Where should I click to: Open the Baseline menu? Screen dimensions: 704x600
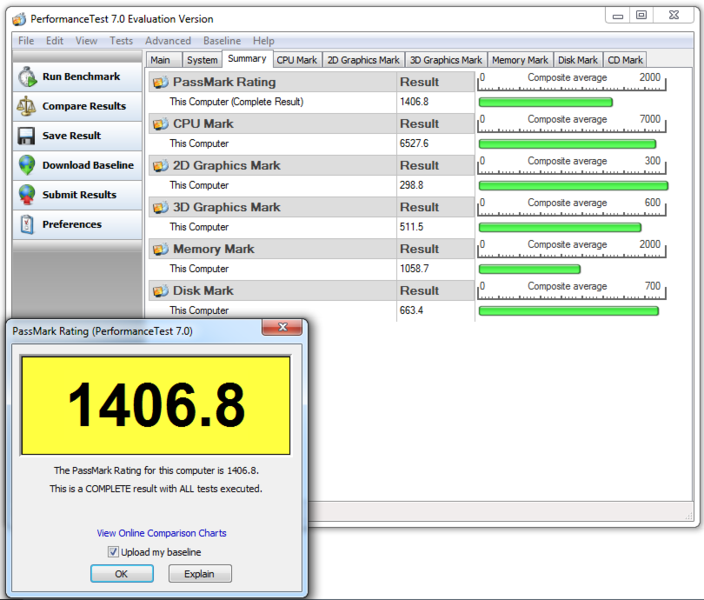[222, 41]
